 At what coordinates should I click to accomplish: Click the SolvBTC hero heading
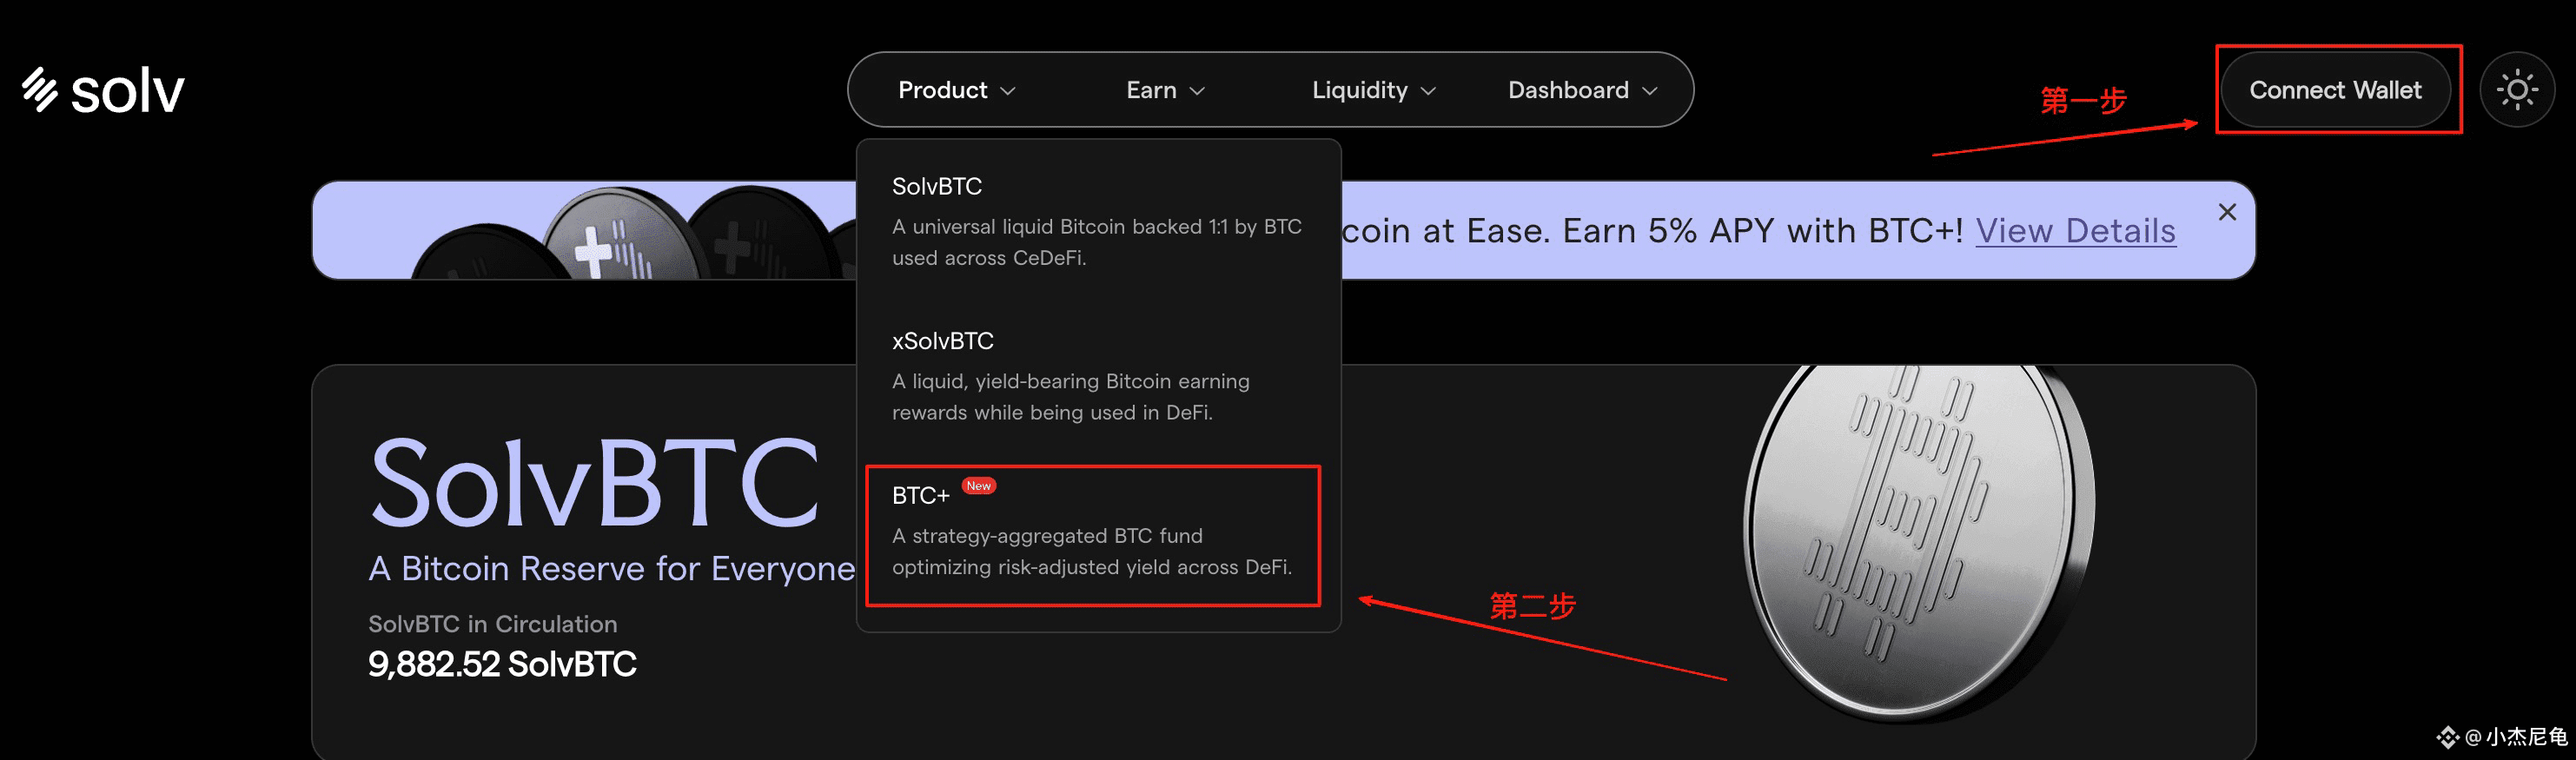[595, 483]
